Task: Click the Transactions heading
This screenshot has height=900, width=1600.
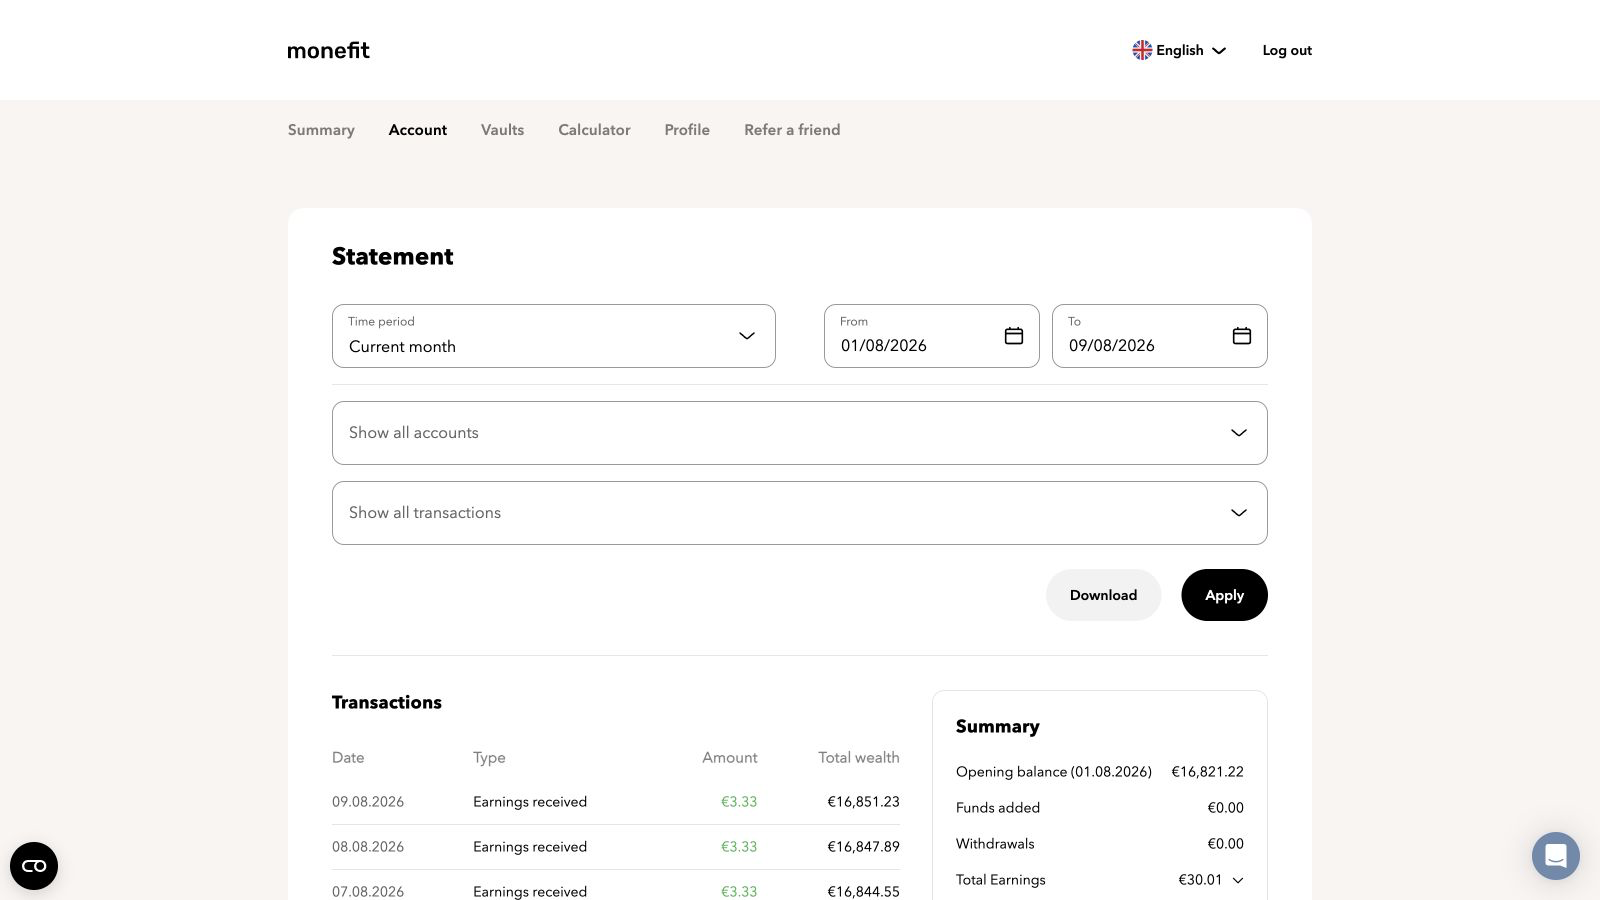Action: tap(387, 703)
